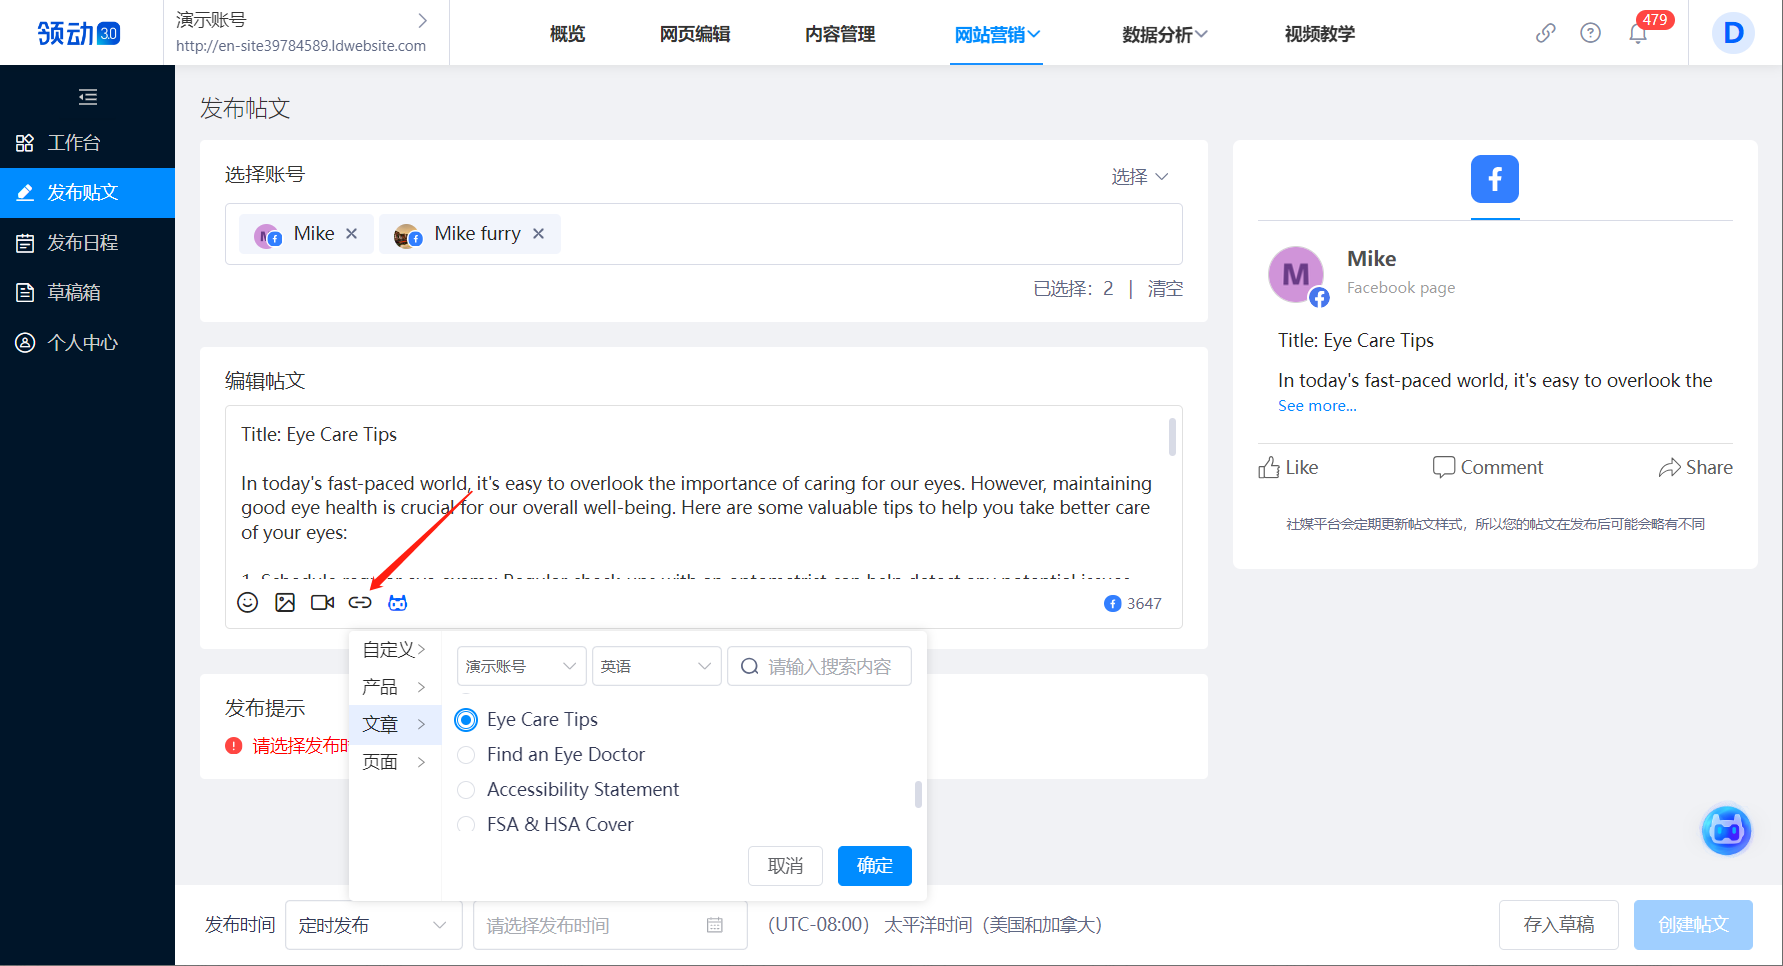This screenshot has width=1783, height=966.
Task: Select the 产品 category in link menu
Action: click(394, 687)
